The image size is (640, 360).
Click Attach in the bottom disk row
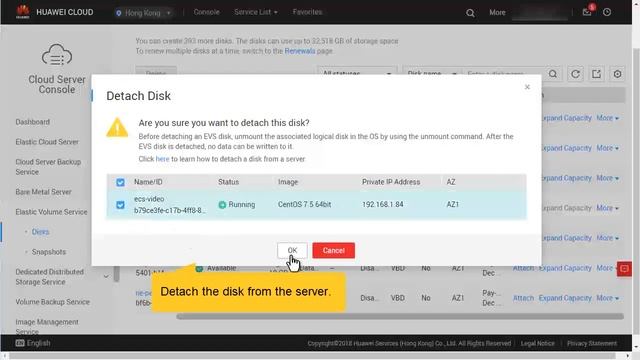523,298
